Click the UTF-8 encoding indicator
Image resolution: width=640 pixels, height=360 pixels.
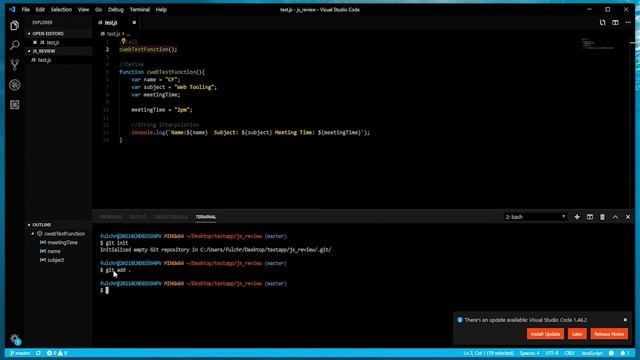coord(551,353)
